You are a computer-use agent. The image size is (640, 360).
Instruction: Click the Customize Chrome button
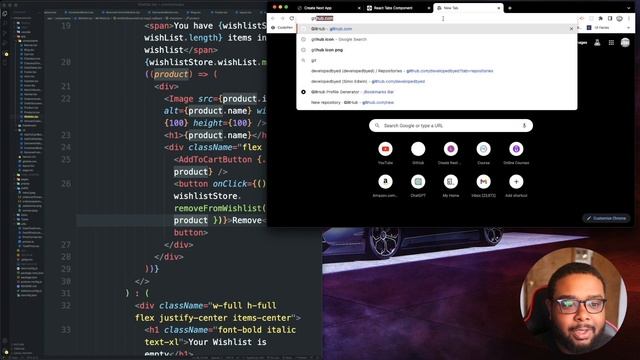click(606, 218)
